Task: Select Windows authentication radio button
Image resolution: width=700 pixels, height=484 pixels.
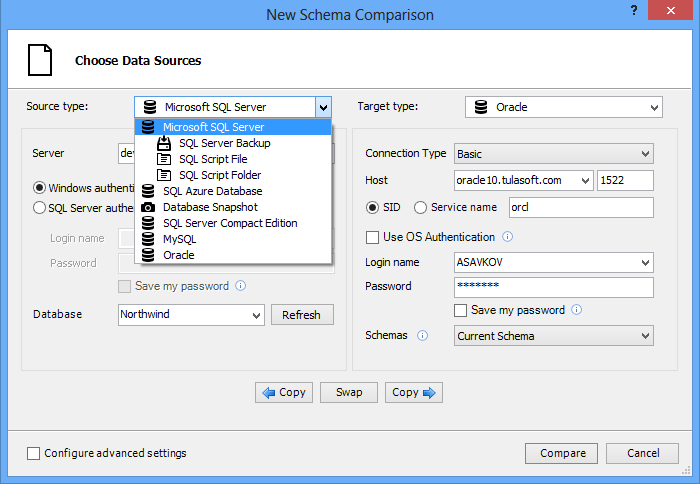Action: [x=39, y=188]
